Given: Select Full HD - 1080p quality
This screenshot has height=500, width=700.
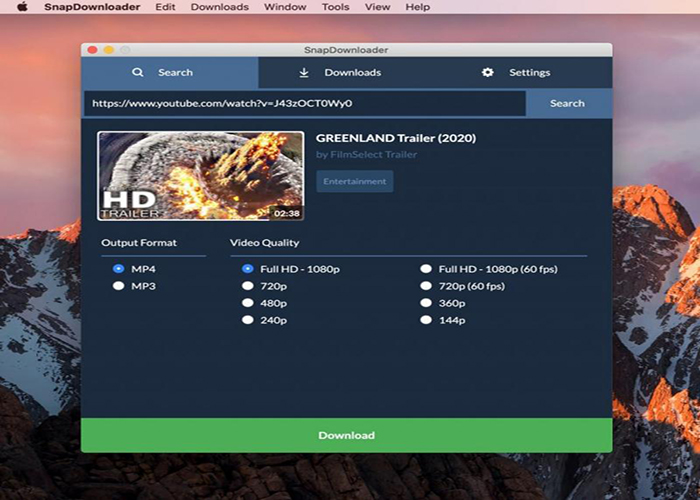Looking at the screenshot, I should [x=247, y=269].
